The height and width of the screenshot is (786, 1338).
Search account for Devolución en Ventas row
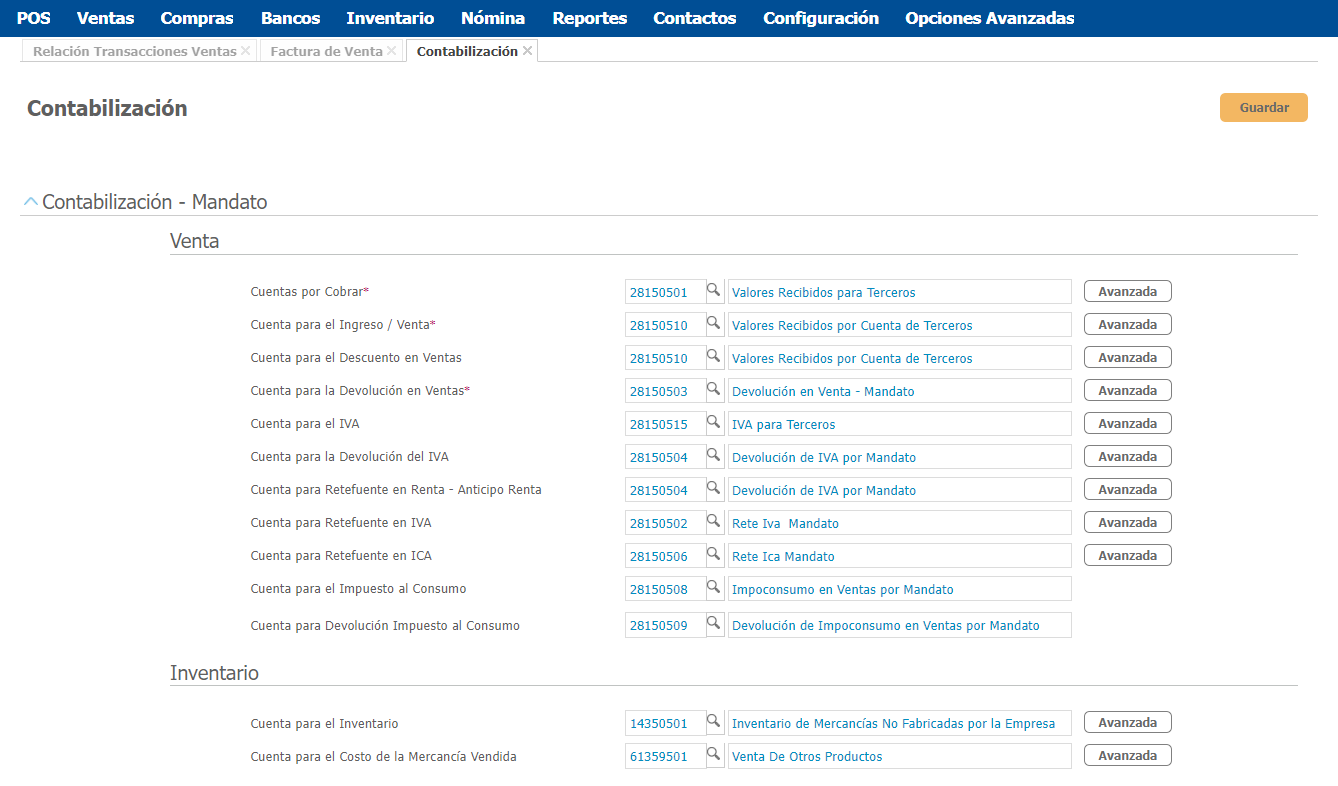tap(714, 390)
